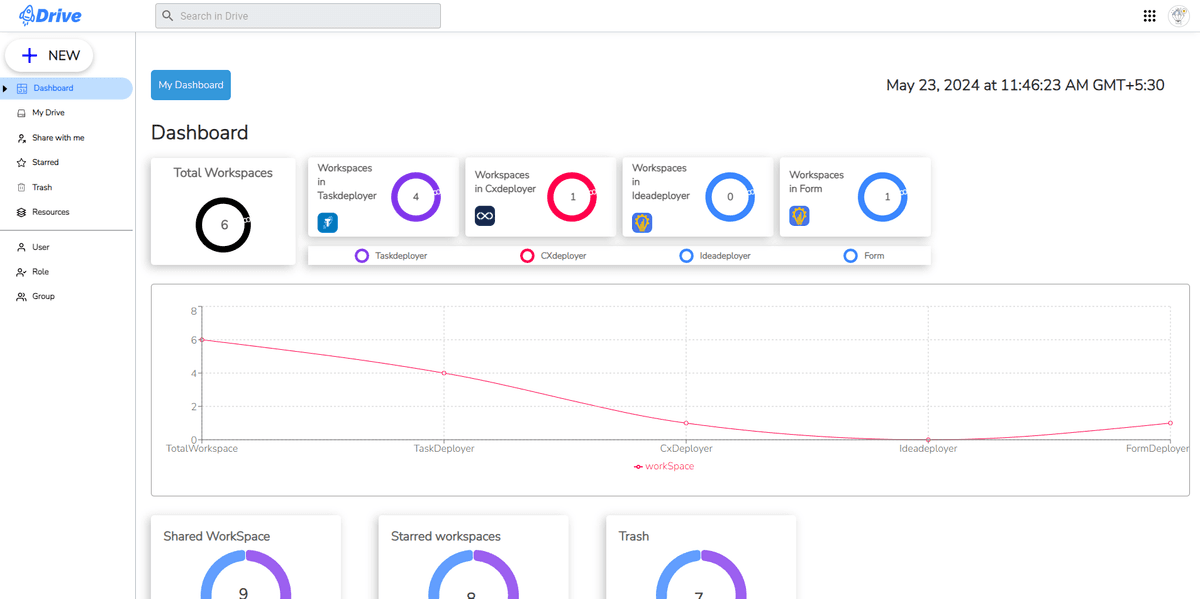Open the Starred section

pyautogui.click(x=45, y=162)
